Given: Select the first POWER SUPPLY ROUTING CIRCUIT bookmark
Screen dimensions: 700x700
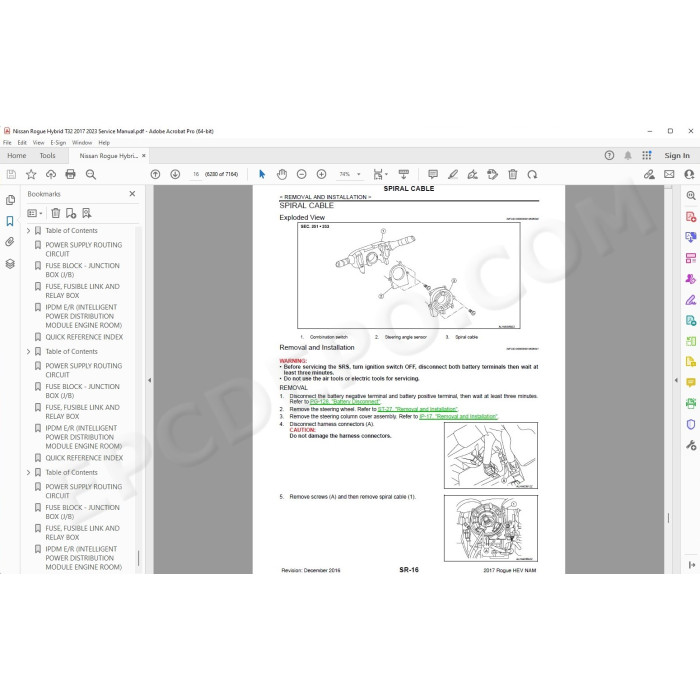Looking at the screenshot, I should (83, 249).
